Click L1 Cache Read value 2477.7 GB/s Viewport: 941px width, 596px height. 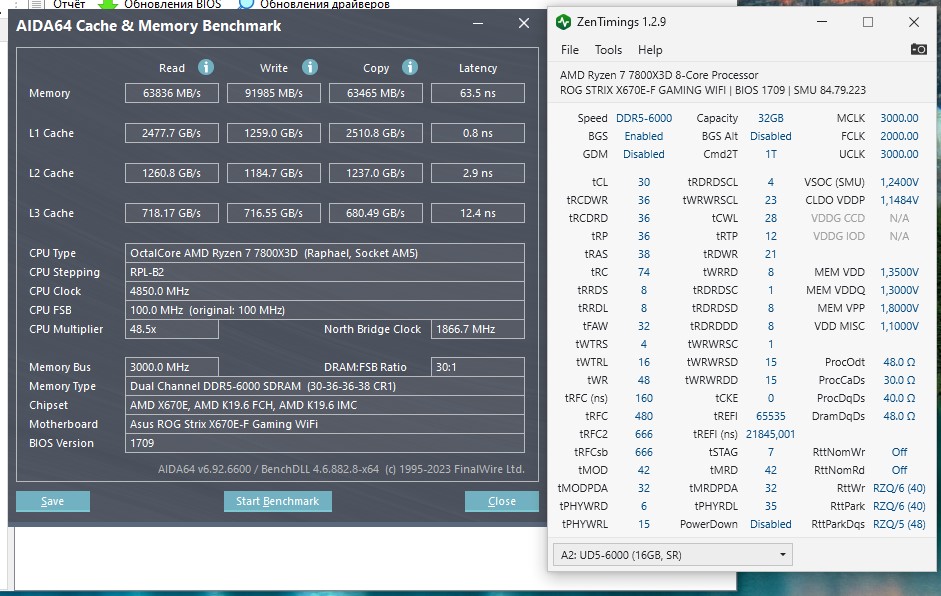172,133
